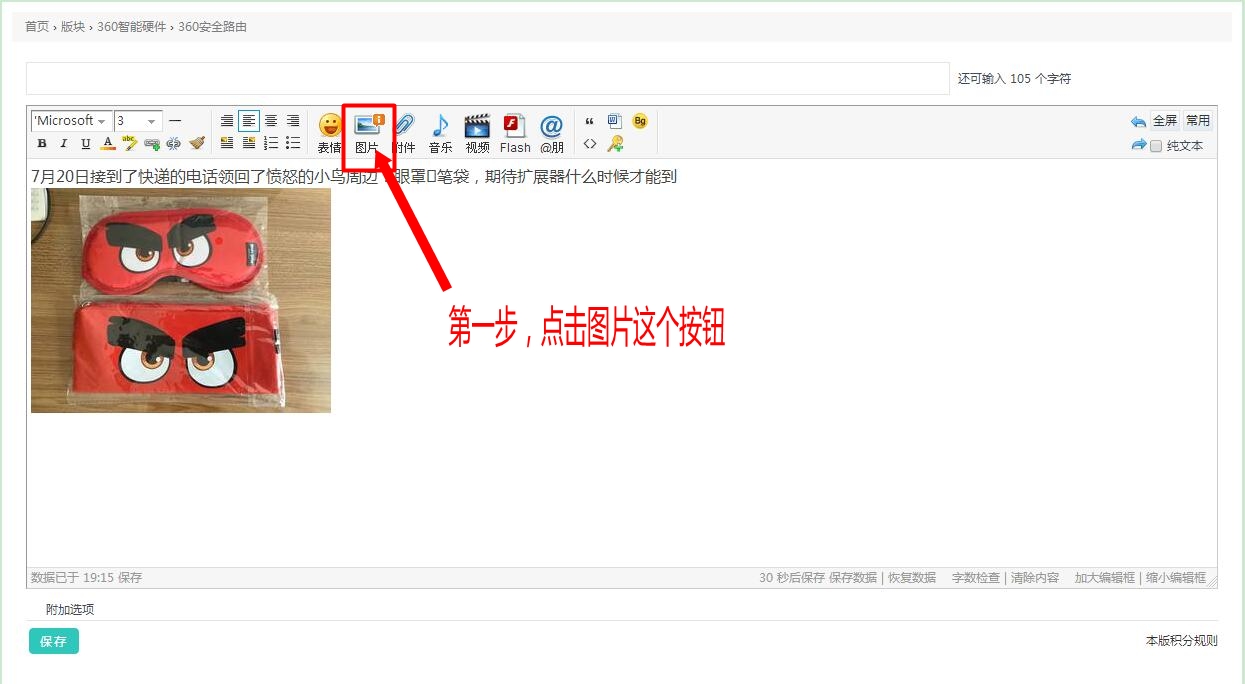Insert Flash content via Flash icon

tap(515, 133)
